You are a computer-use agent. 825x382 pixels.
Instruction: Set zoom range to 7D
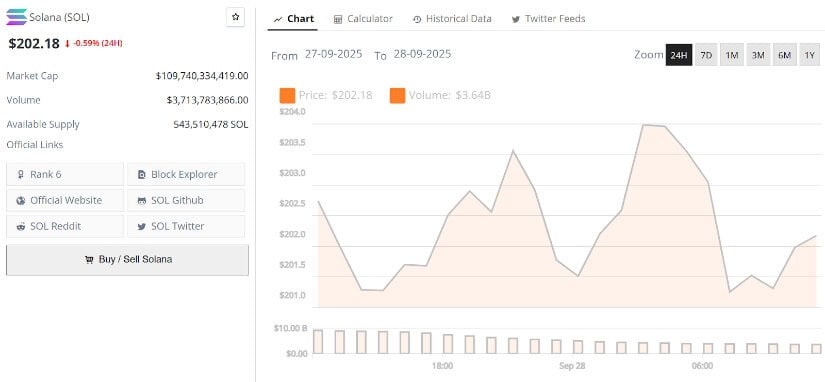click(x=706, y=55)
